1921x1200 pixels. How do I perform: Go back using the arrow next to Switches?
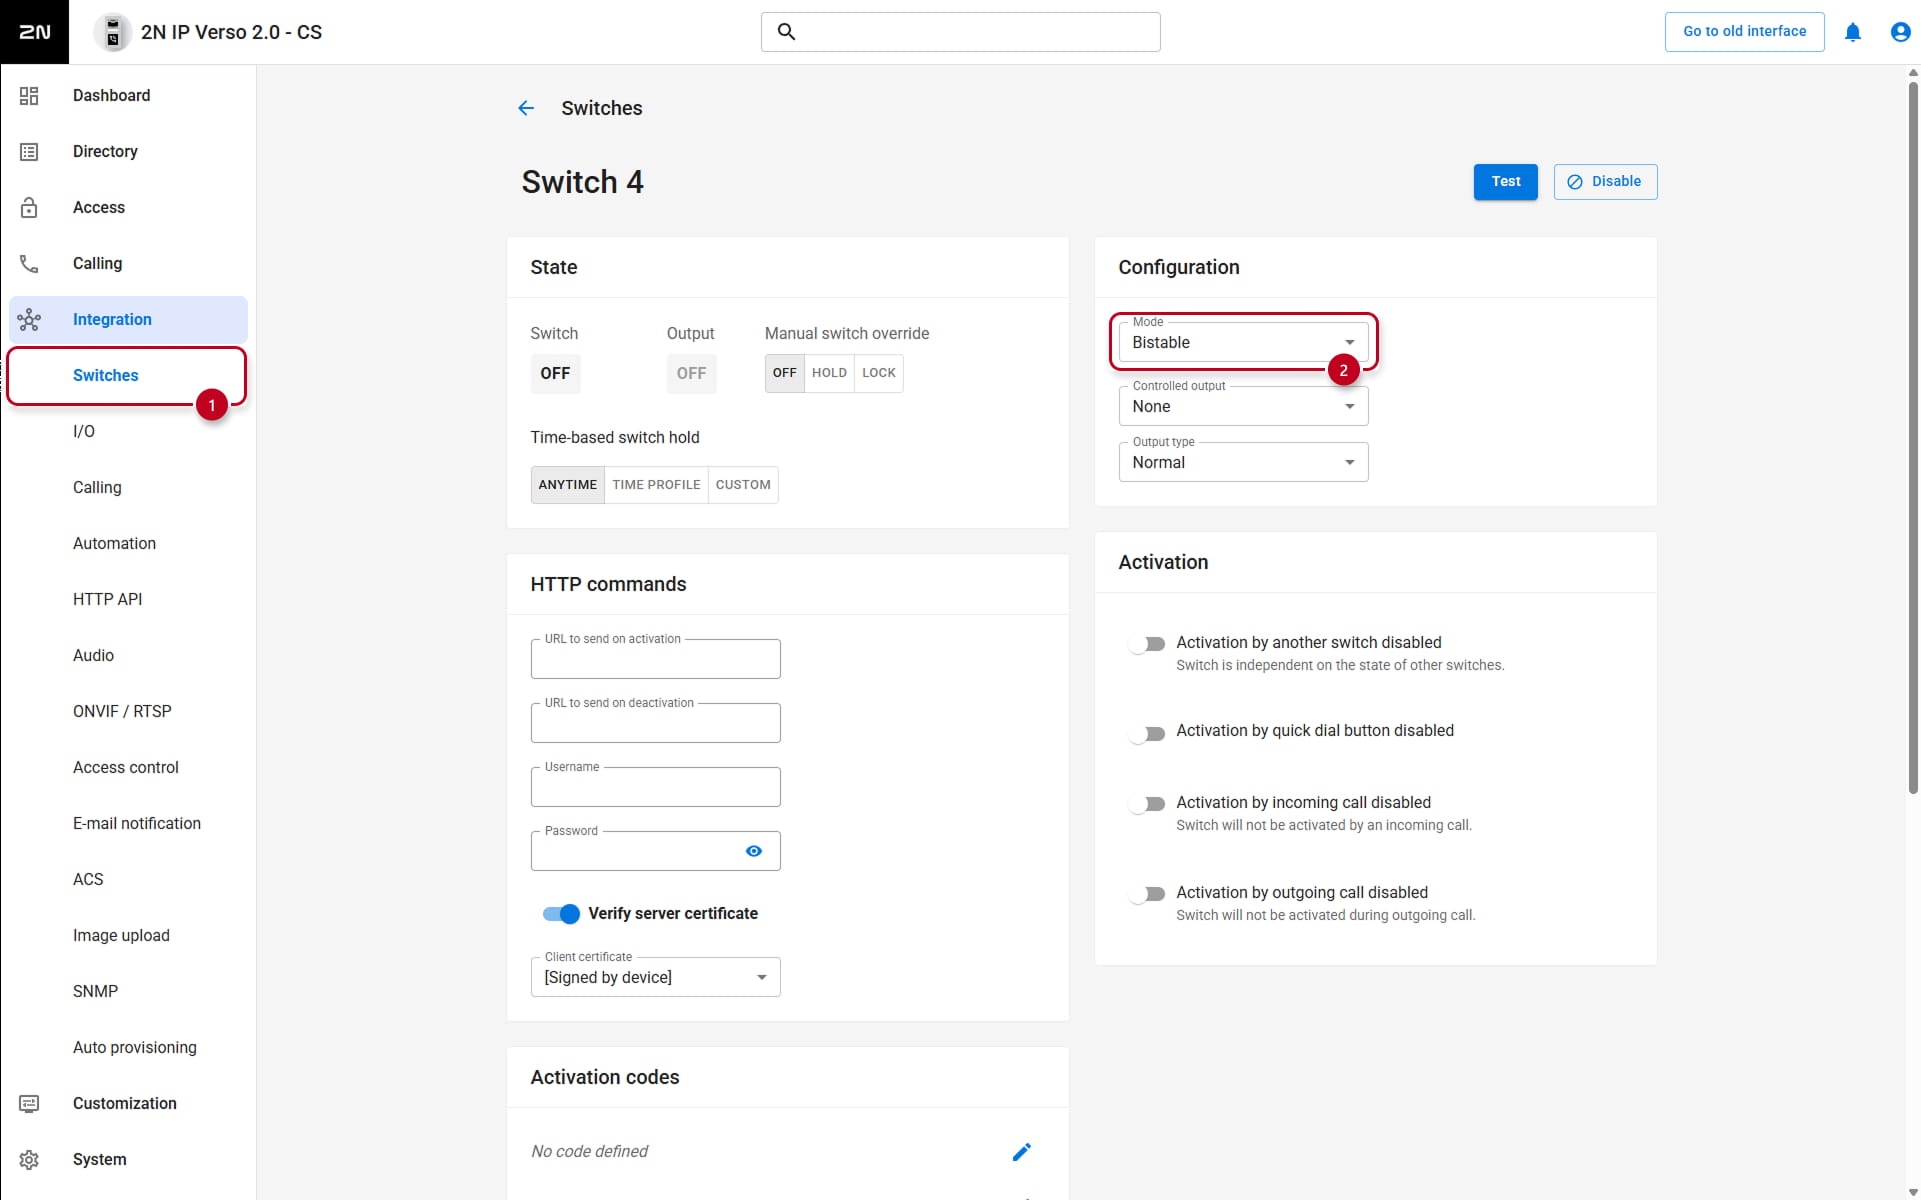[526, 108]
